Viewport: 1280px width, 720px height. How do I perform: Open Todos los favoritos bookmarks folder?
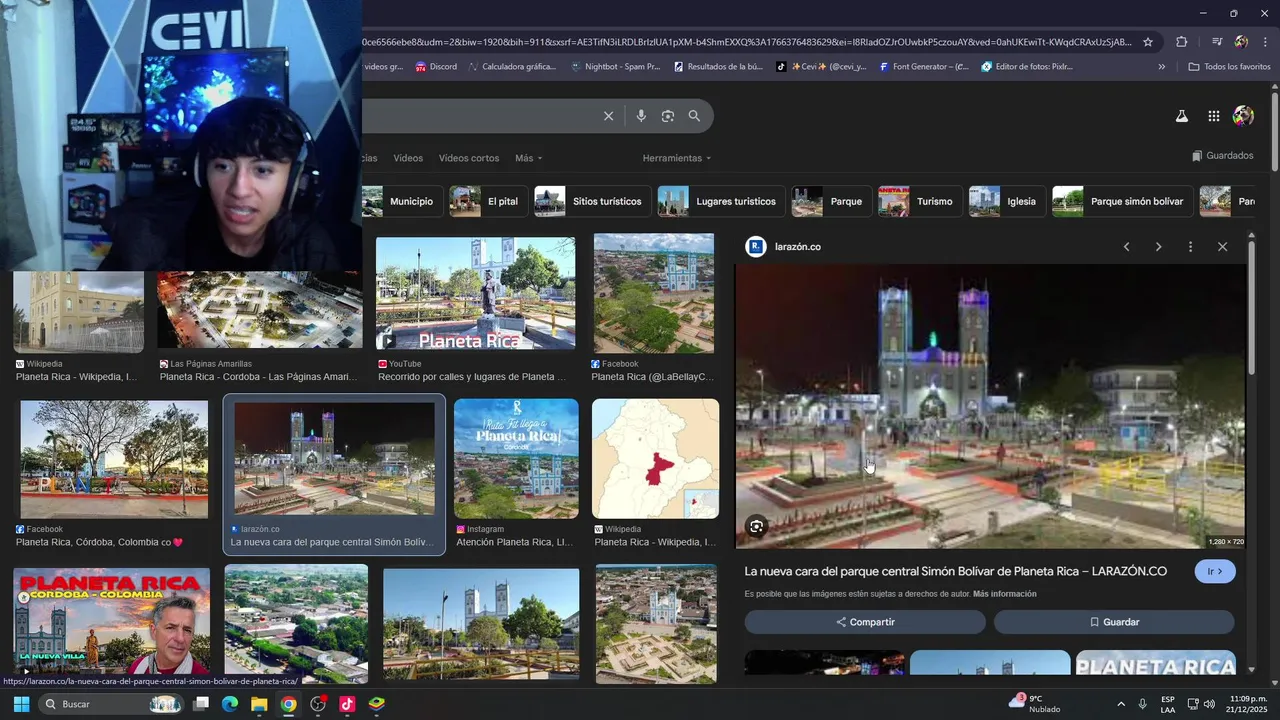[1229, 67]
